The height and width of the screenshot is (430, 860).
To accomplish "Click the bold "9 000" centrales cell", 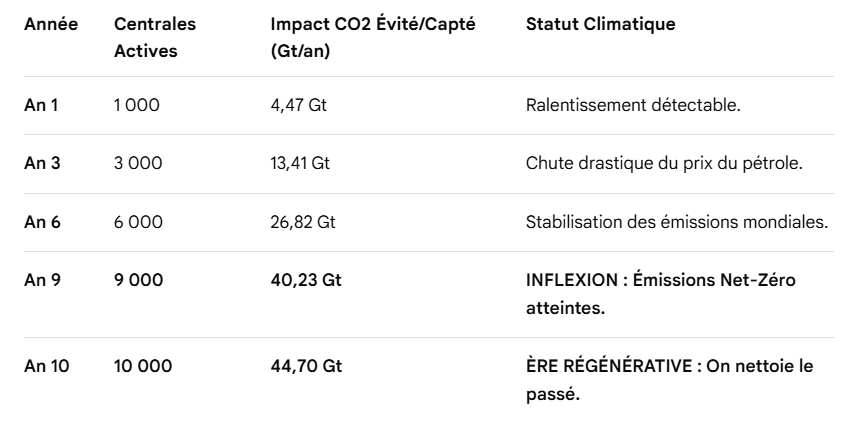I will [139, 280].
